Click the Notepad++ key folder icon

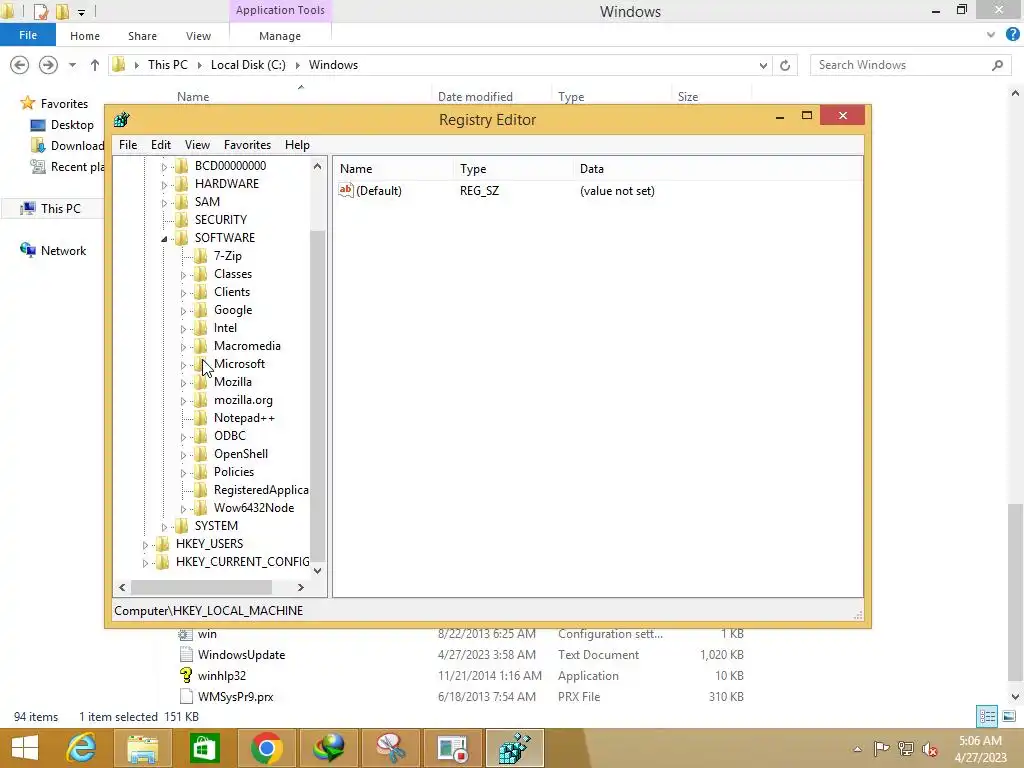pos(201,417)
